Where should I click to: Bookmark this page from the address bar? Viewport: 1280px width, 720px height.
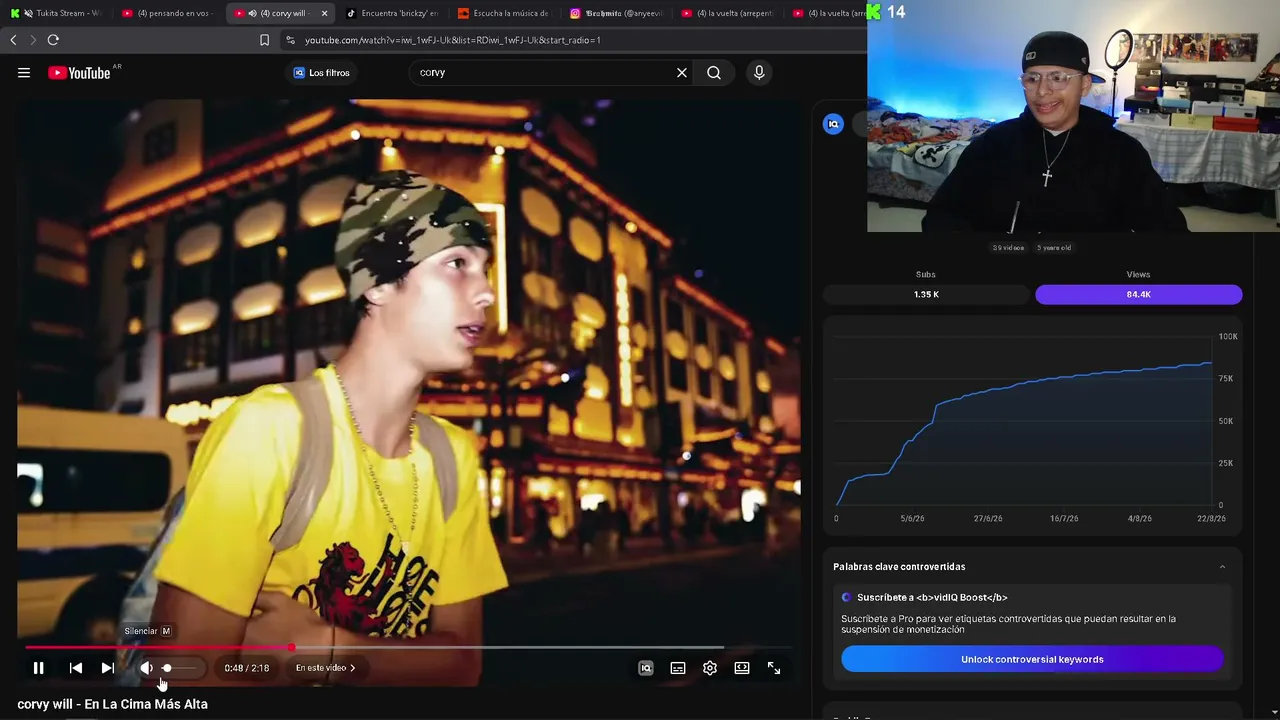[264, 40]
